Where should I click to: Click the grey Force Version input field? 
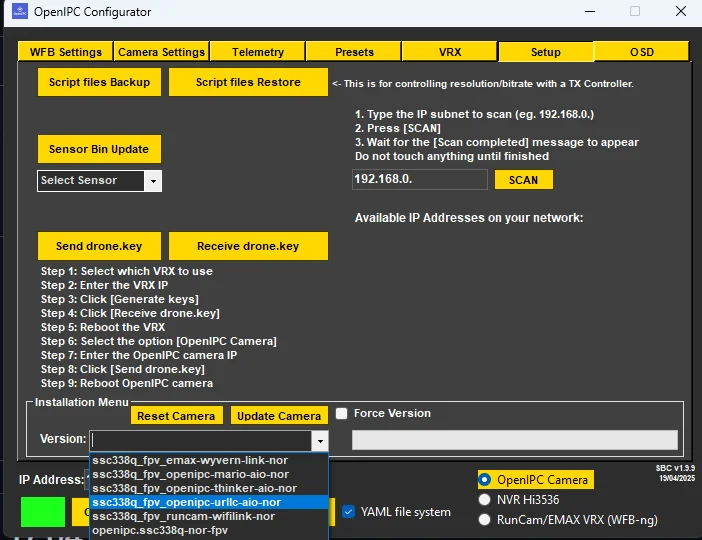point(514,440)
